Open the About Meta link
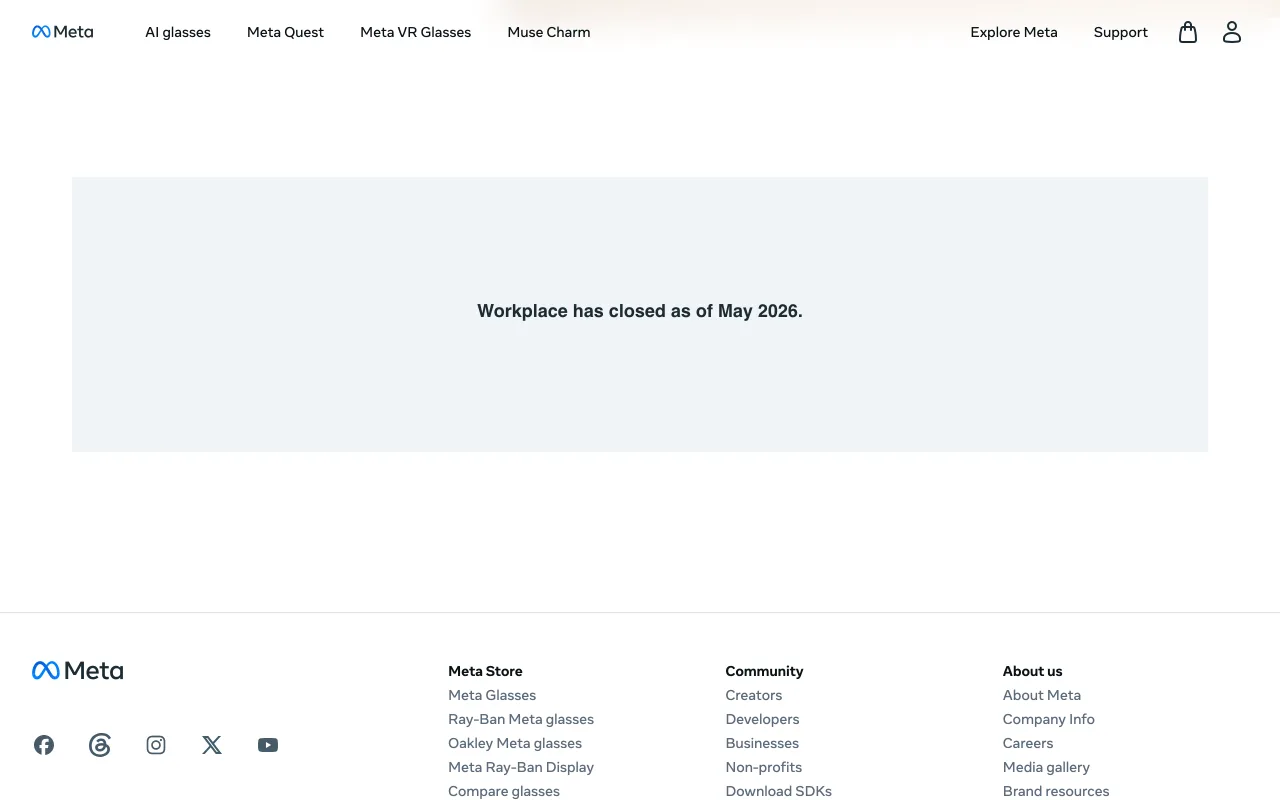1280x800 pixels. pyautogui.click(x=1042, y=695)
